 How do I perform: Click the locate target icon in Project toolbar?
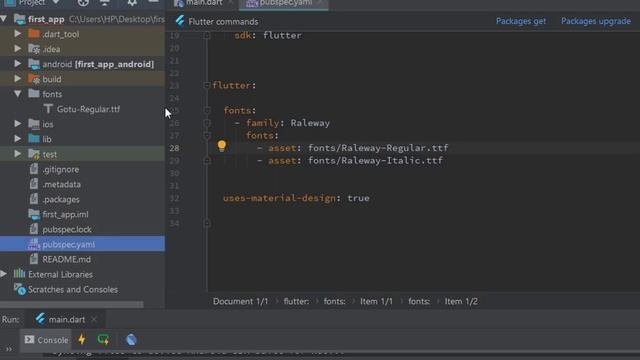[83, 3]
